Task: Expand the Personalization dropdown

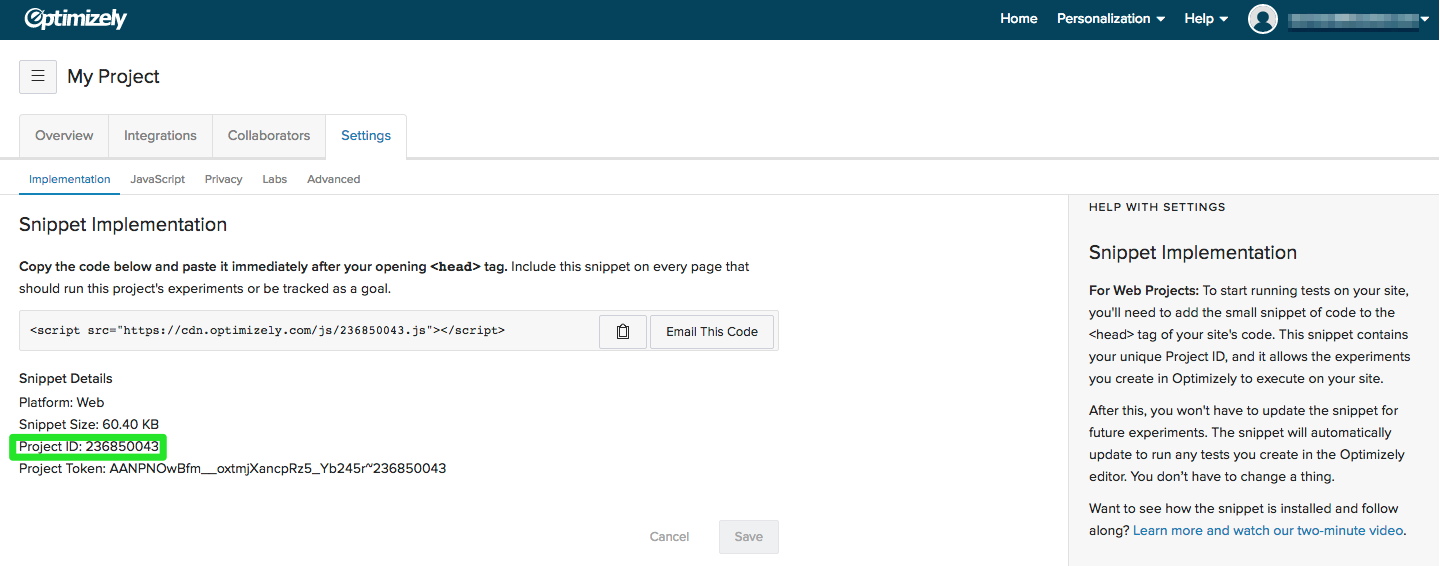Action: [x=1111, y=19]
